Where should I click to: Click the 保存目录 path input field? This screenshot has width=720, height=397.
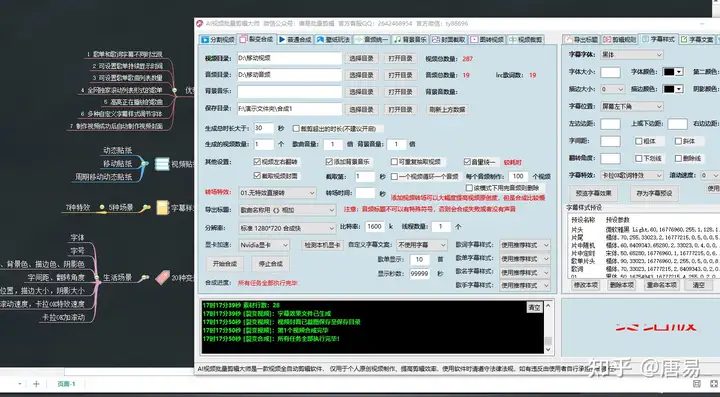pyautogui.click(x=290, y=109)
